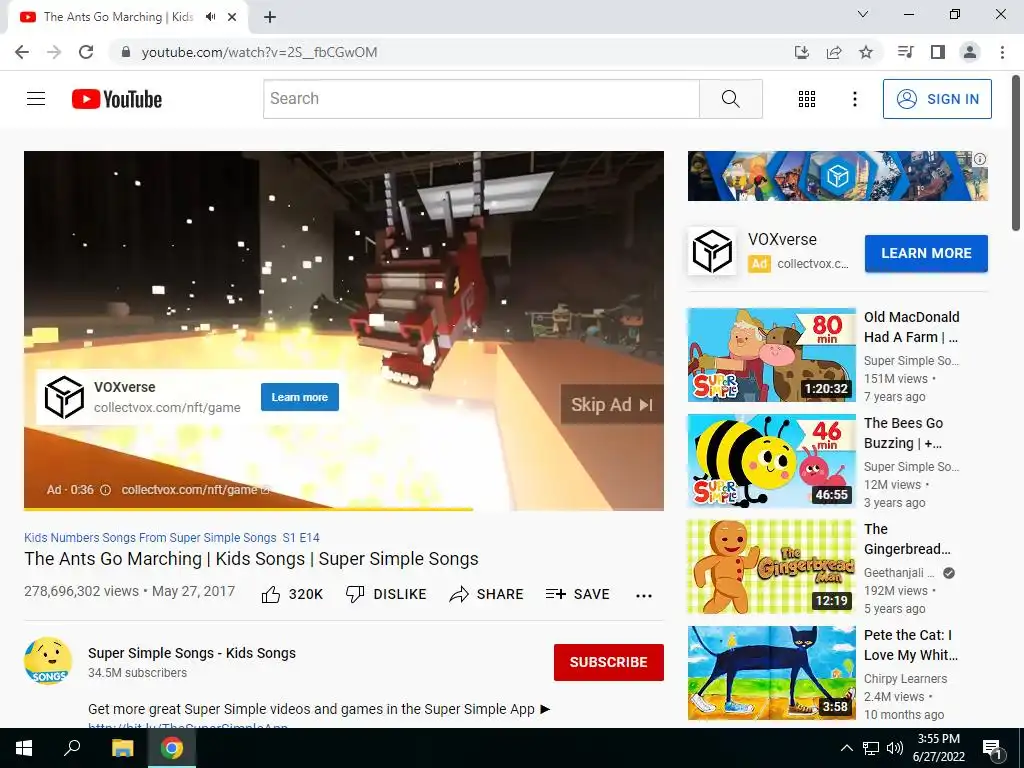Click SAVE to playlist

577,594
